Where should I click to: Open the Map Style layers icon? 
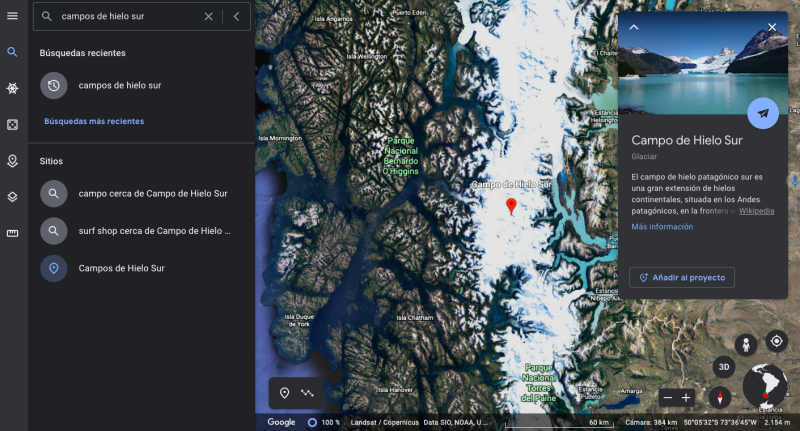pos(12,197)
